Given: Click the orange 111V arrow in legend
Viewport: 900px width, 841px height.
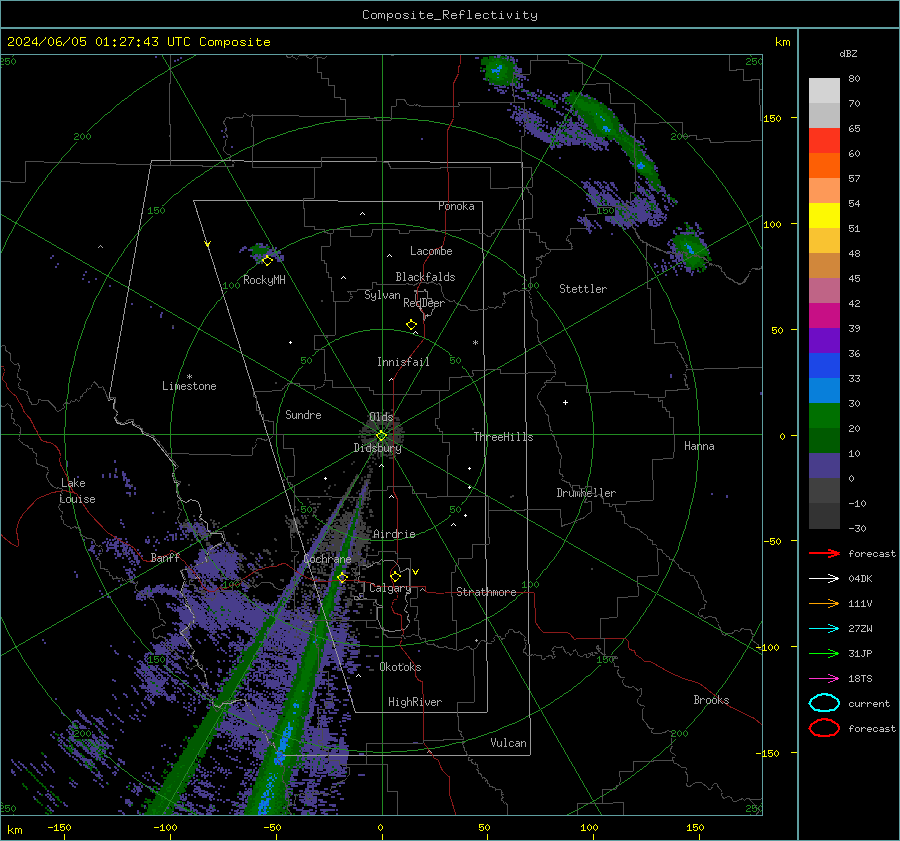Looking at the screenshot, I should (x=824, y=603).
